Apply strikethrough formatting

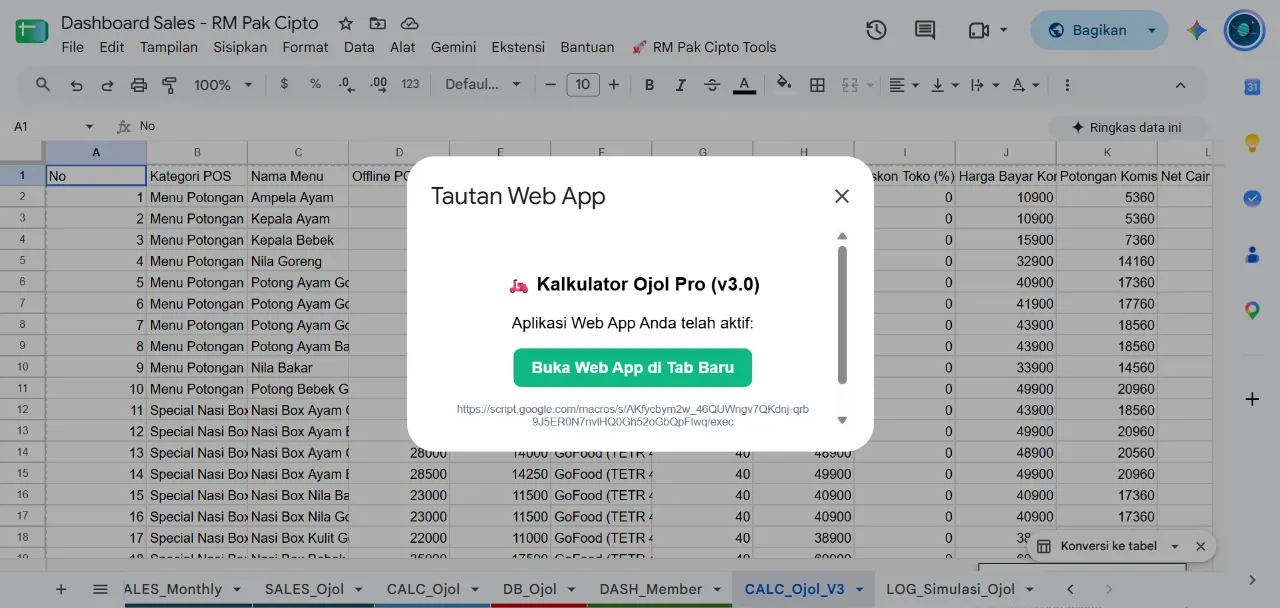[x=712, y=85]
